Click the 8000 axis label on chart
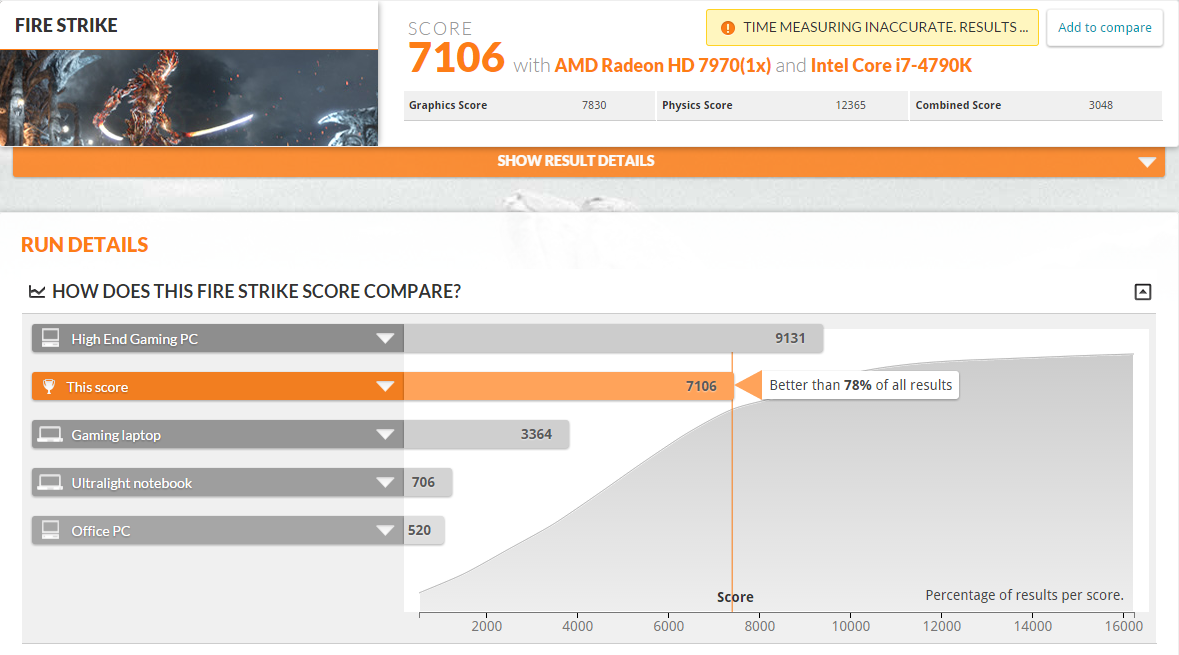 [x=759, y=626]
